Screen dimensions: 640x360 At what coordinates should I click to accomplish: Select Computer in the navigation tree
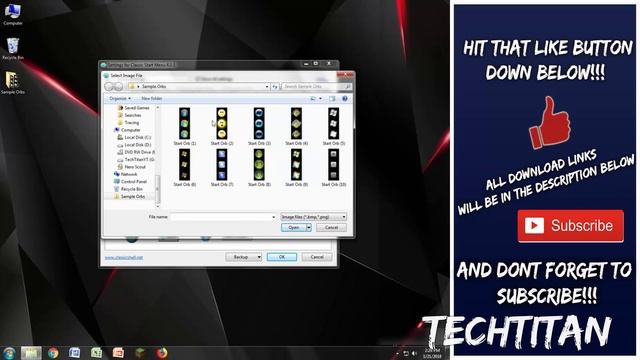point(127,130)
